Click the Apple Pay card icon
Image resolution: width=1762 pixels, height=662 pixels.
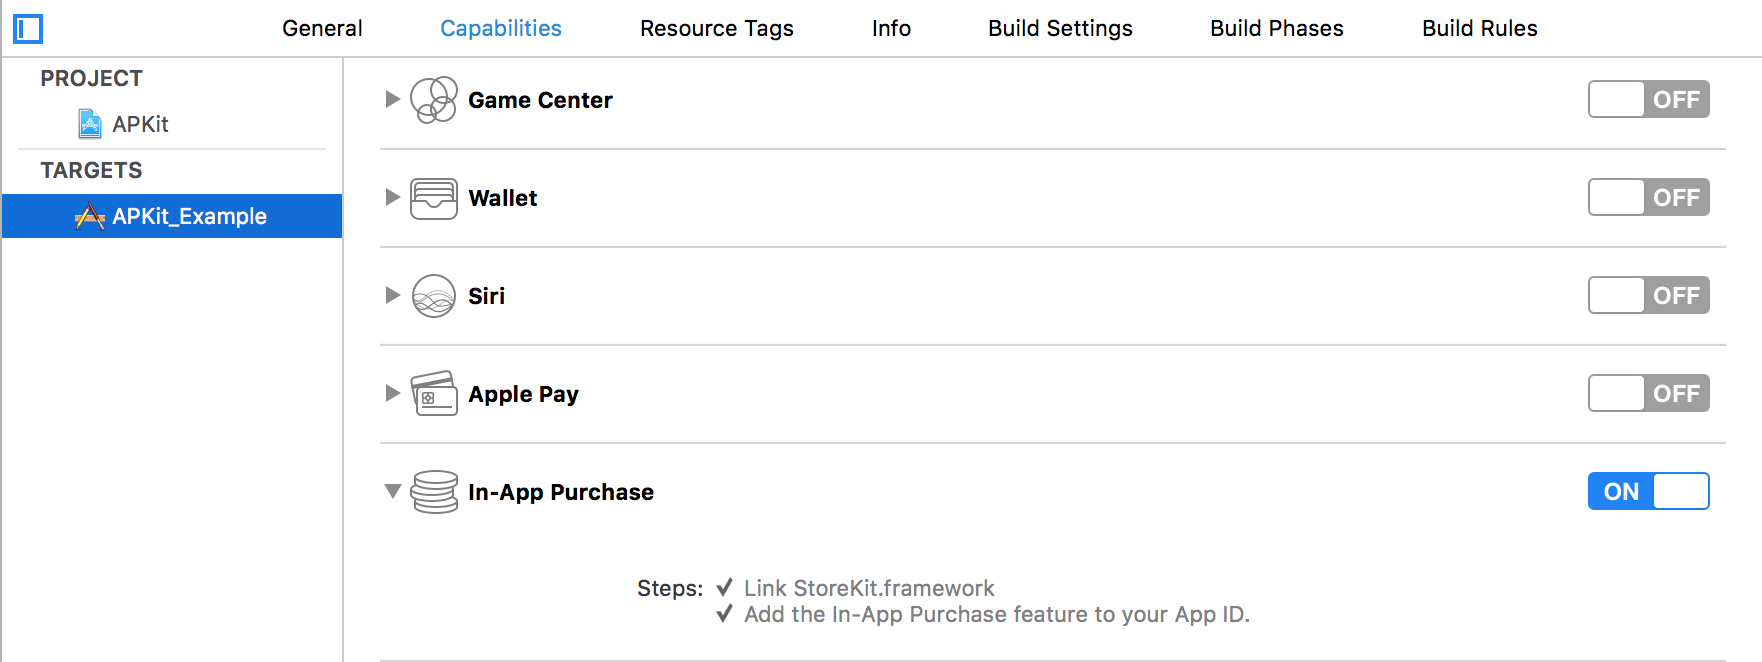coord(434,394)
